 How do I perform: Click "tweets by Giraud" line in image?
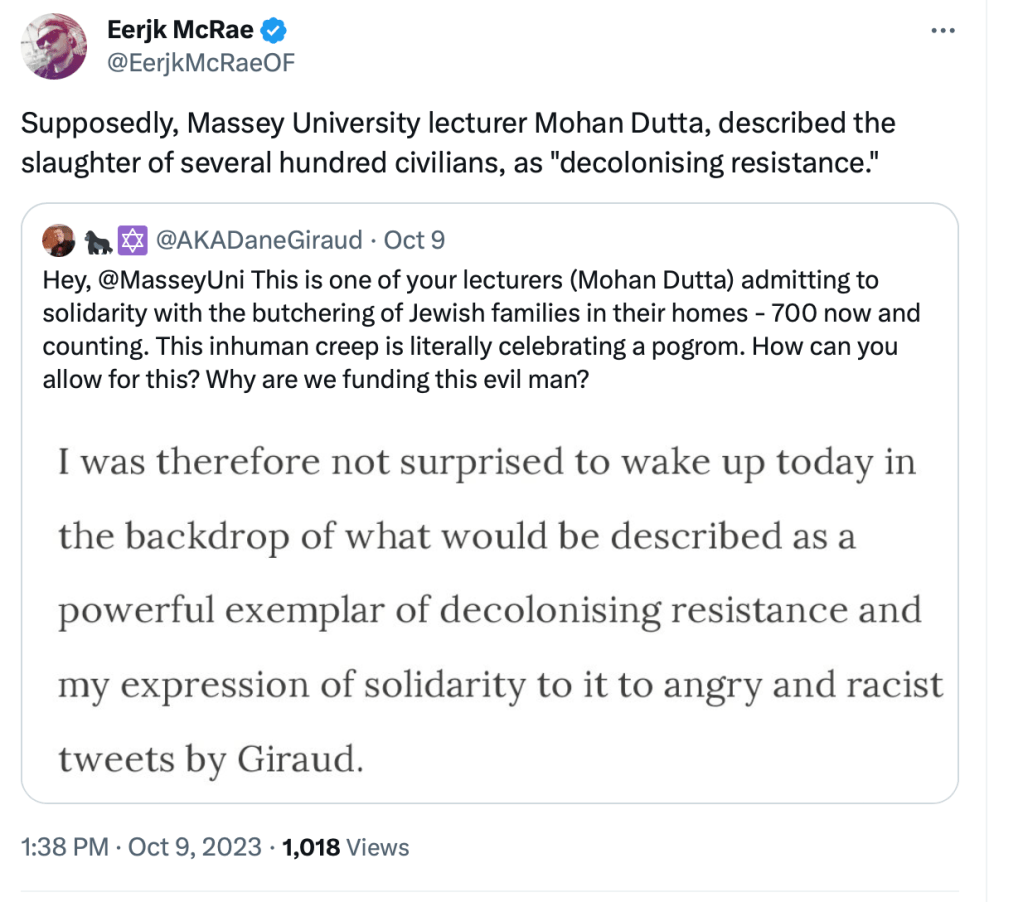pyautogui.click(x=207, y=760)
